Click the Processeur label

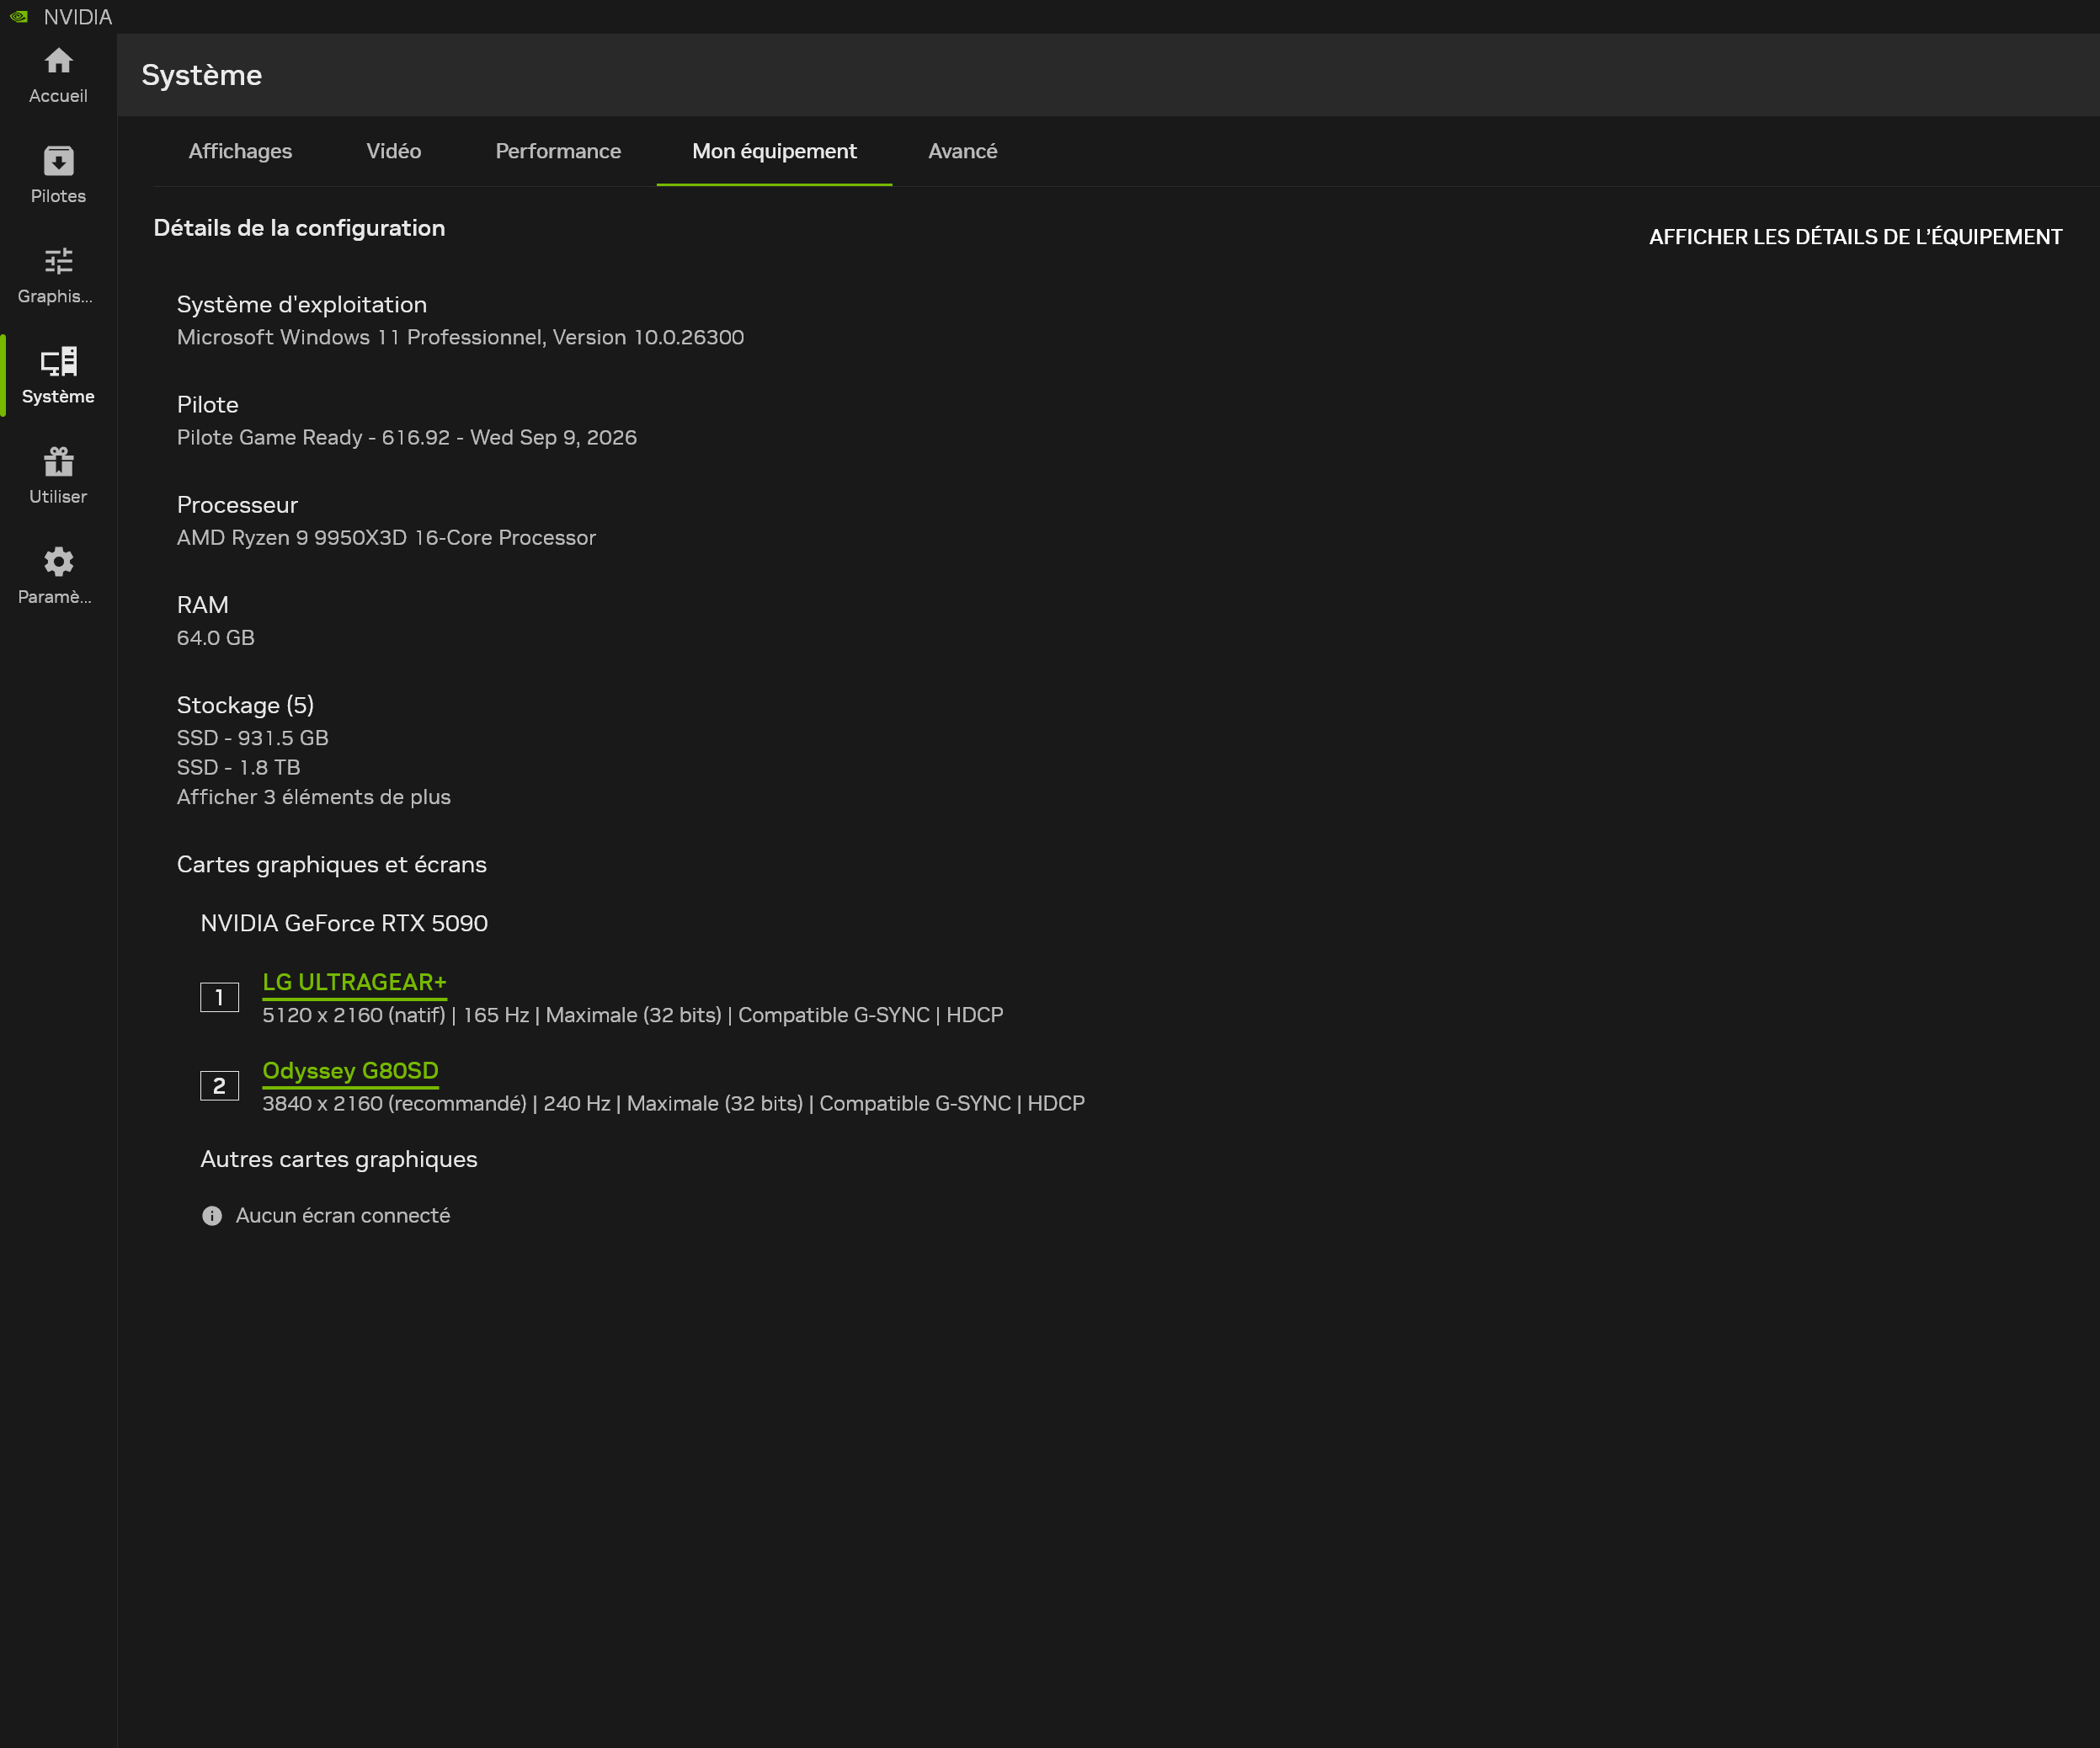(x=237, y=504)
